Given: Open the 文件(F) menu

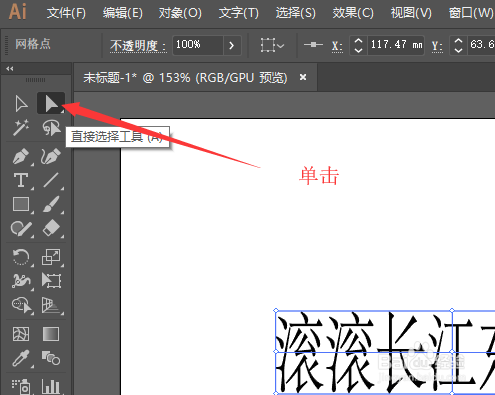Looking at the screenshot, I should click(x=66, y=13).
